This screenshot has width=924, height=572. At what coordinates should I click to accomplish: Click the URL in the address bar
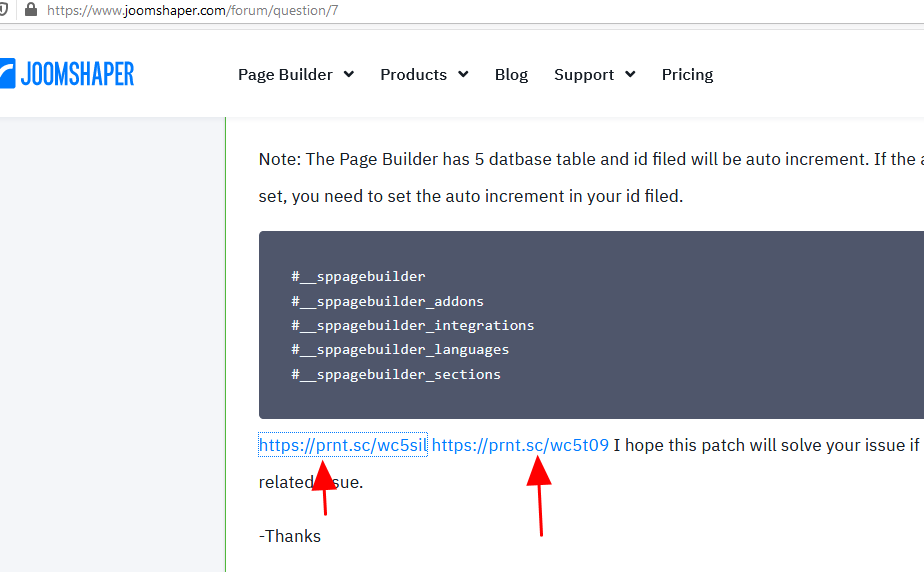tap(192, 10)
